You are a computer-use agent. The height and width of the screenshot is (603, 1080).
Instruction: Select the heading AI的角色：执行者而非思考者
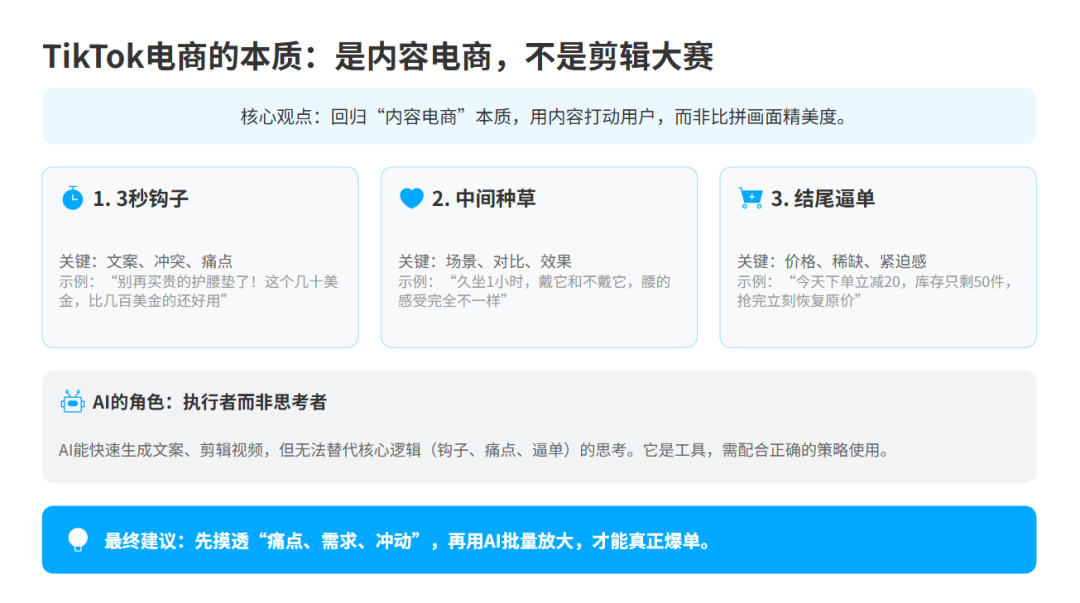tap(209, 402)
